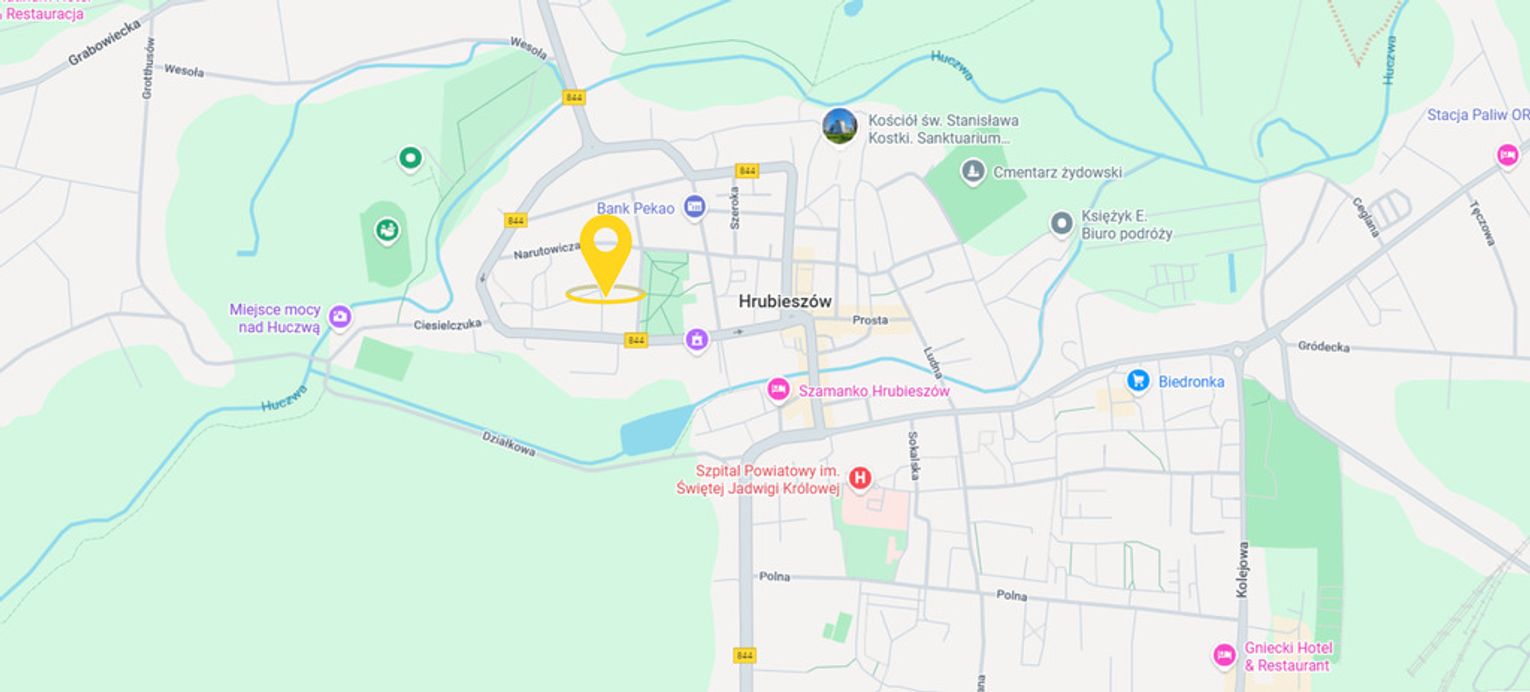Screen dimensions: 1530x692
Task: Click the Hrubieszów city name label
Action: 785,301
